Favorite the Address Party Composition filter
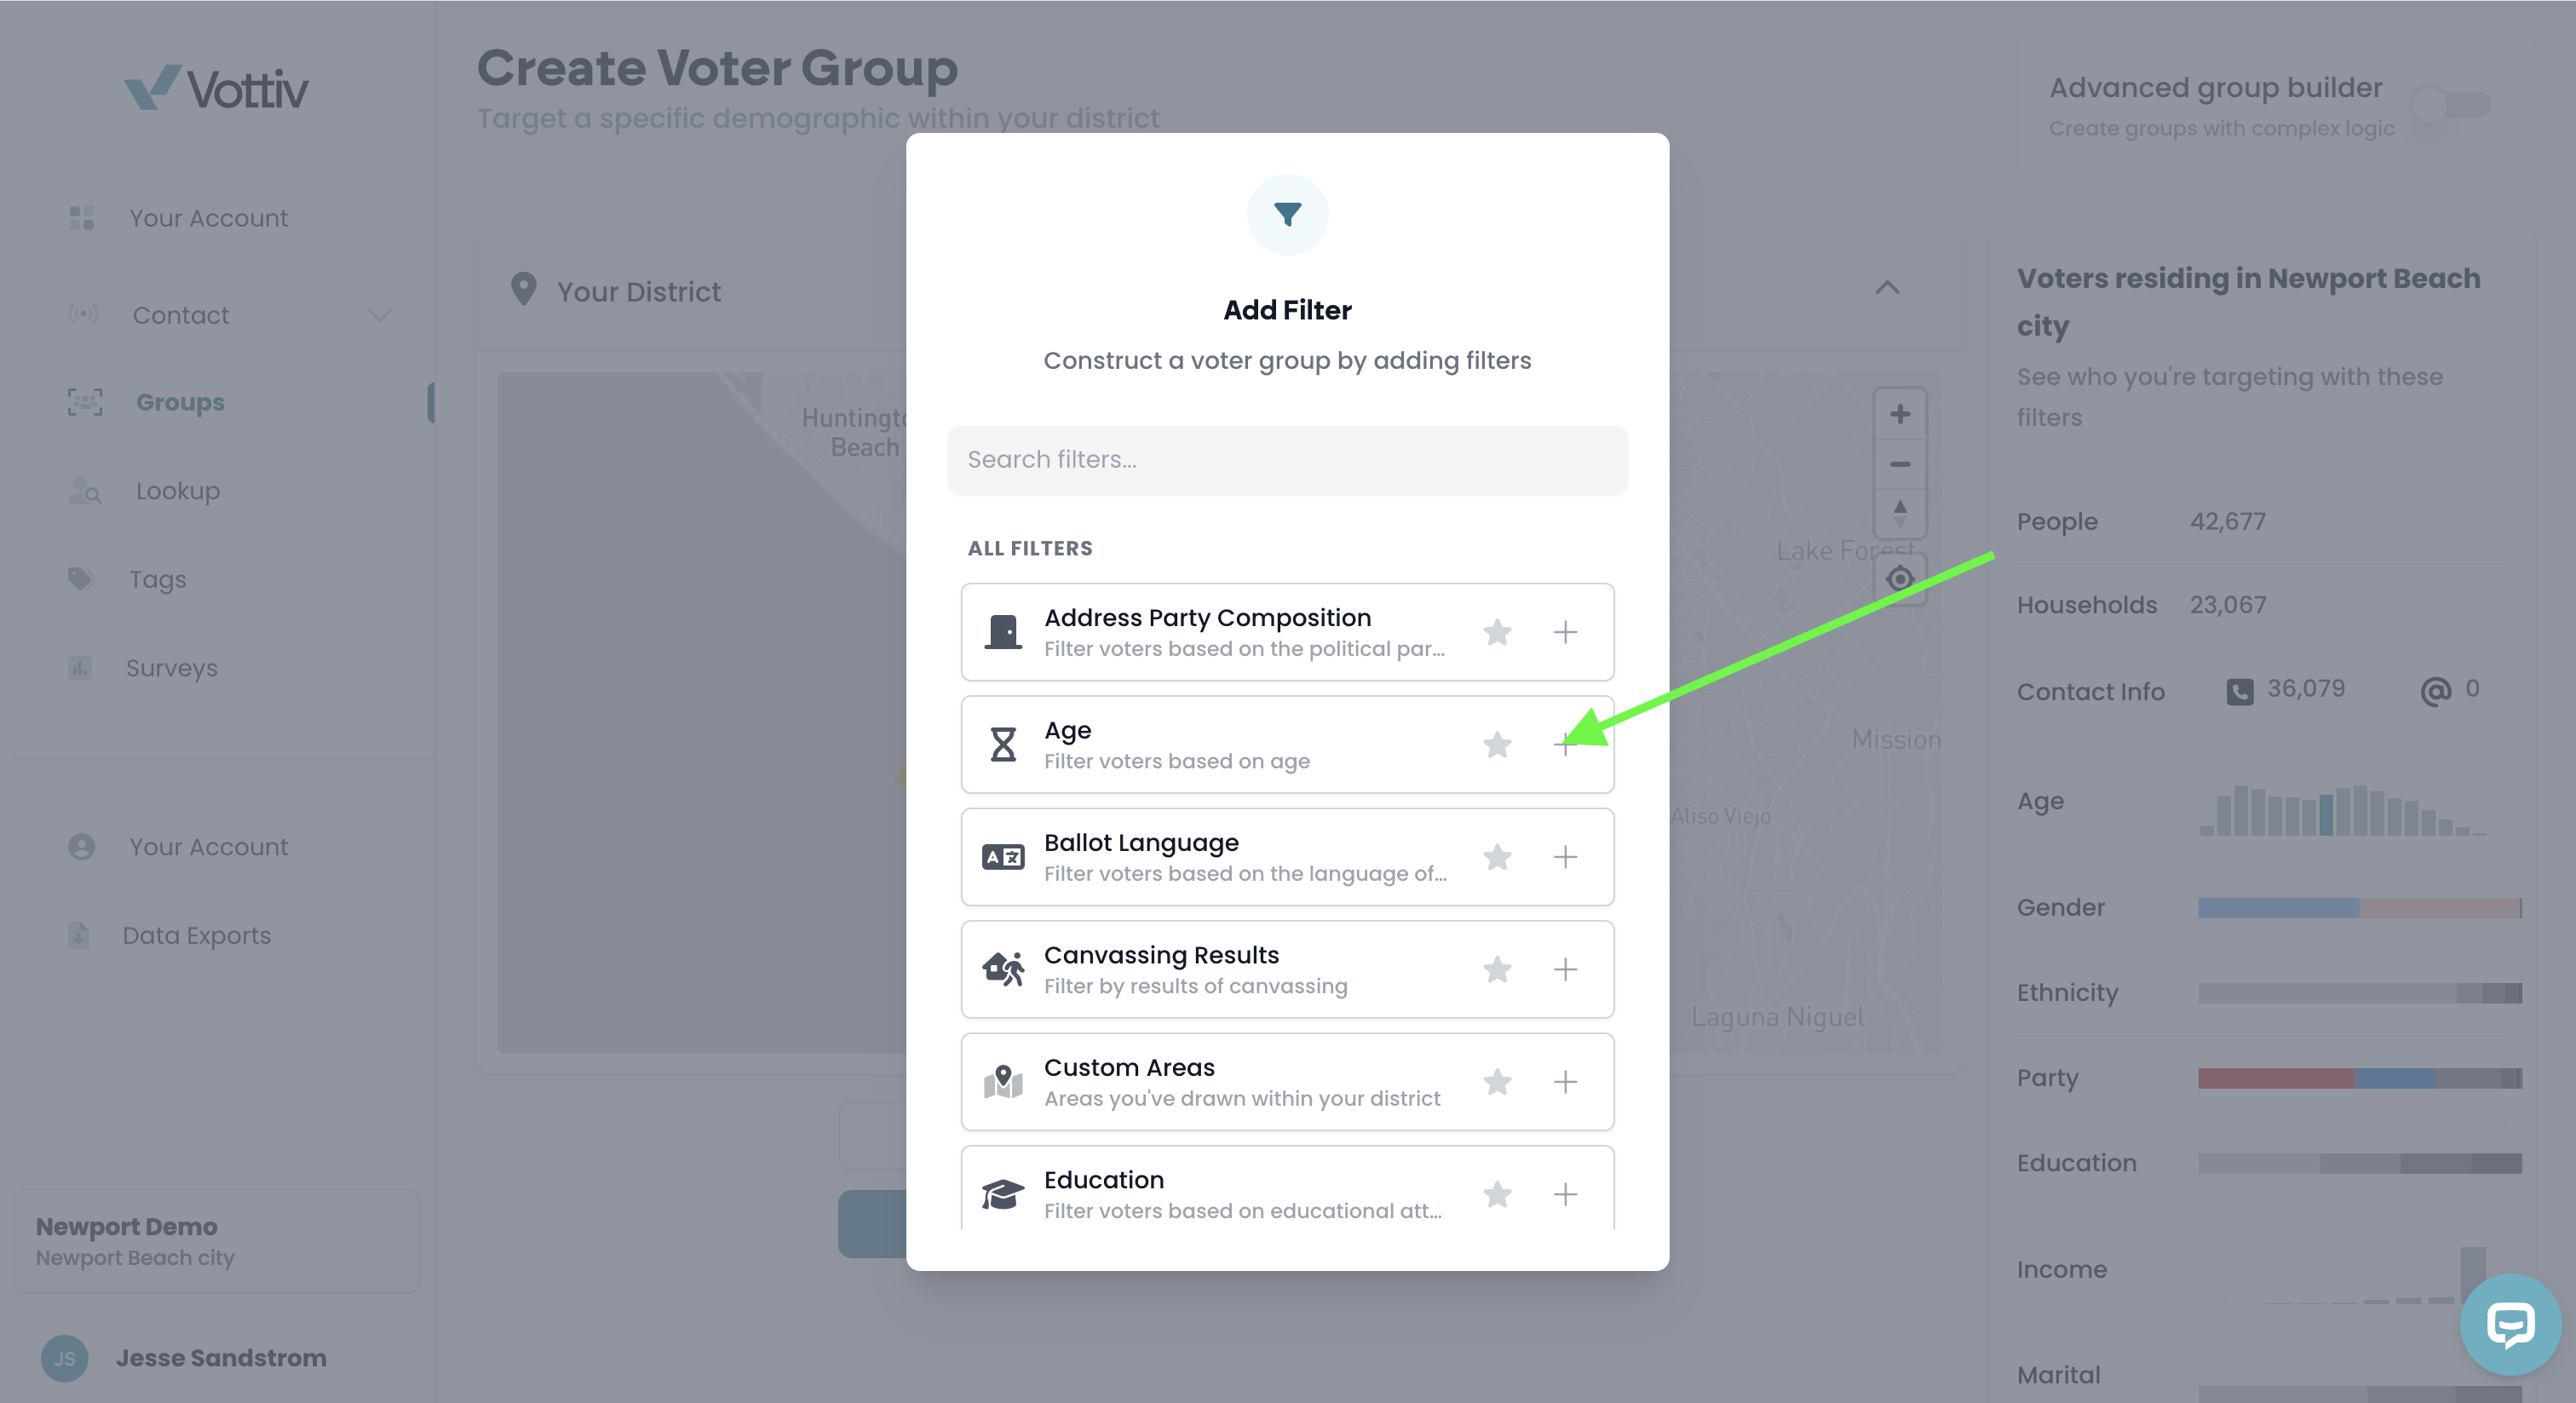Image resolution: width=2576 pixels, height=1403 pixels. 1497,632
